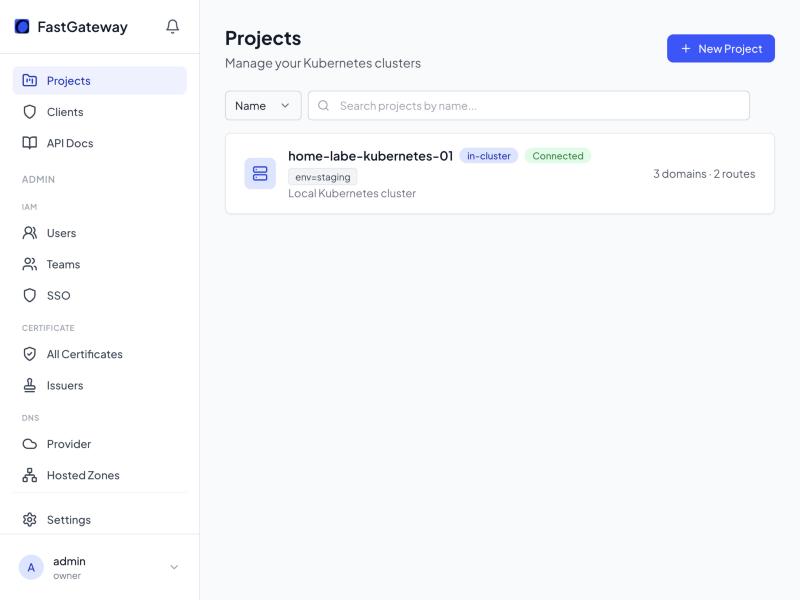Screen dimensions: 800x600
Task: Navigate to the Users page
Action: click(99, 233)
